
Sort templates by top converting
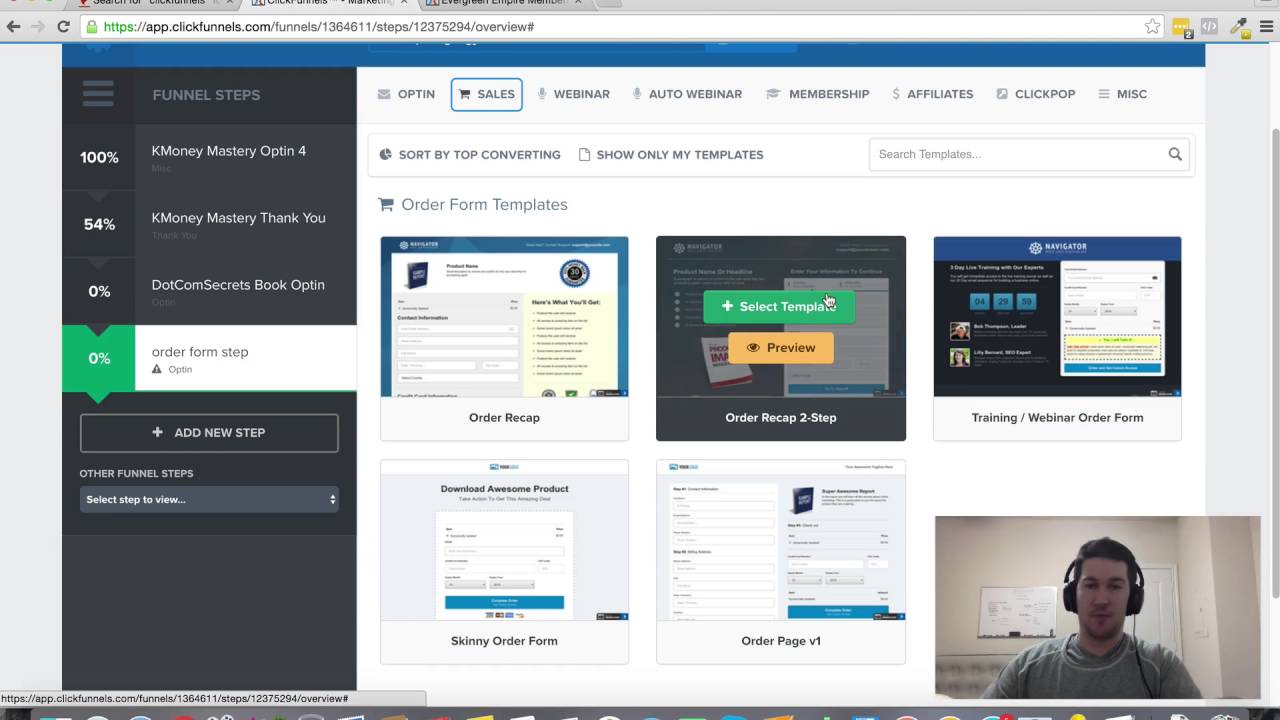click(470, 155)
